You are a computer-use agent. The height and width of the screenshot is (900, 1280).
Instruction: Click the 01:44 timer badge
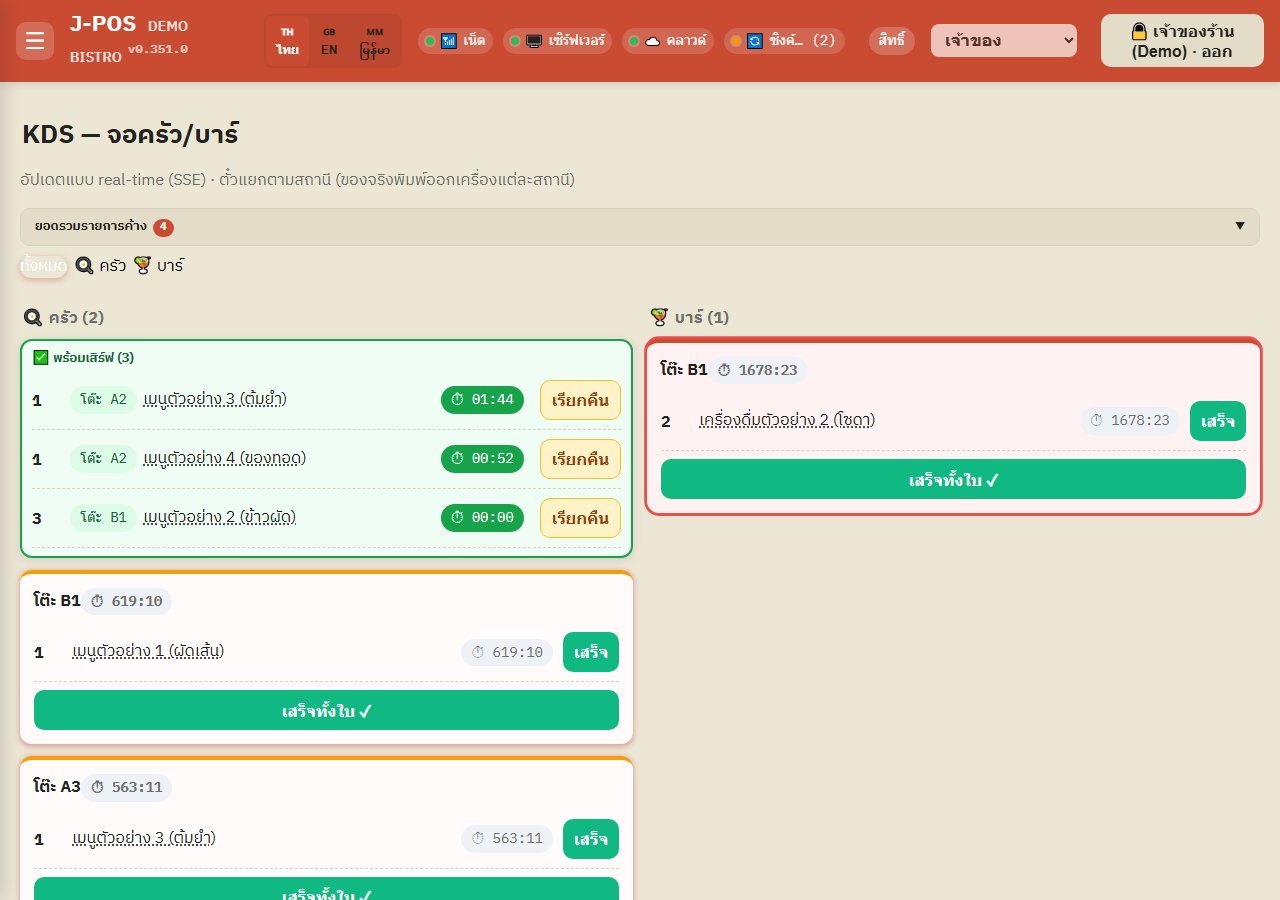pos(482,400)
